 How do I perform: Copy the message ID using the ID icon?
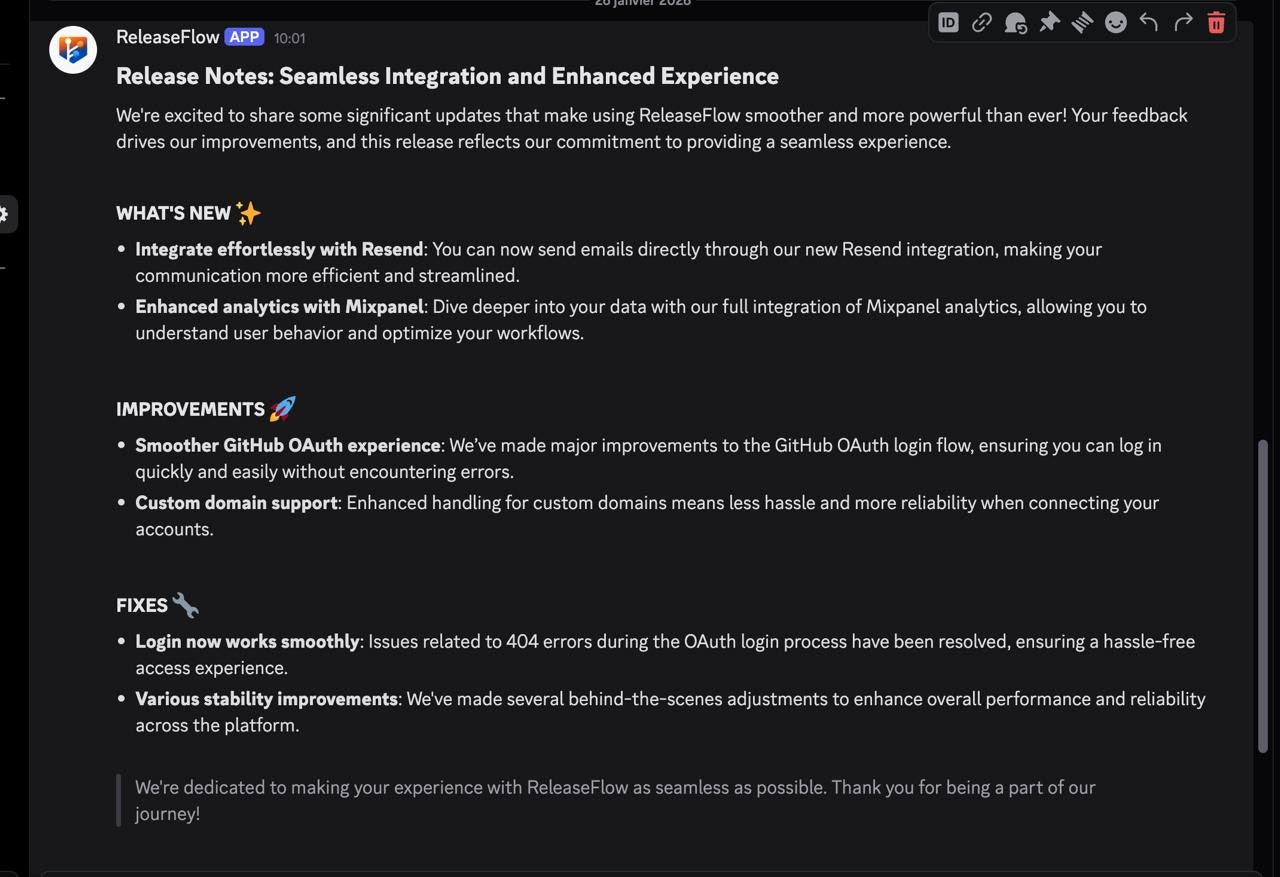point(947,21)
